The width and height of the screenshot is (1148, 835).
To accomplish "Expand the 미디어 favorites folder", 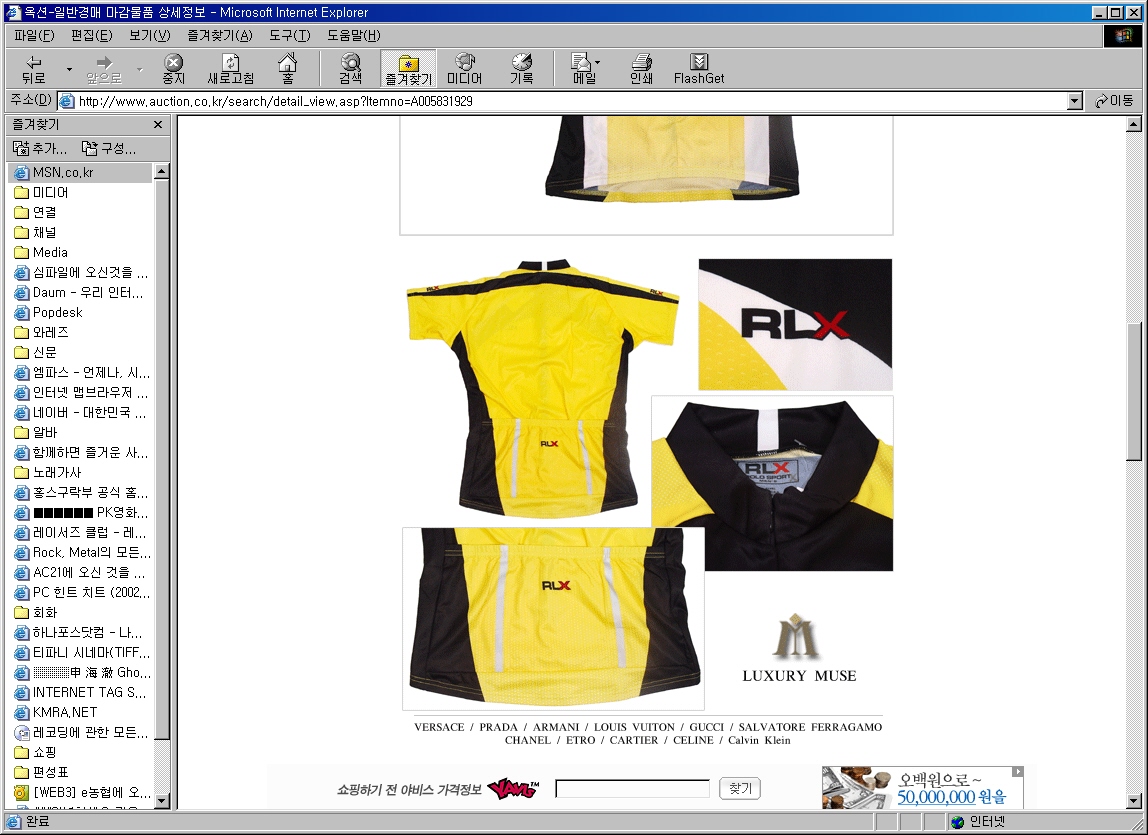I will pyautogui.click(x=42, y=193).
